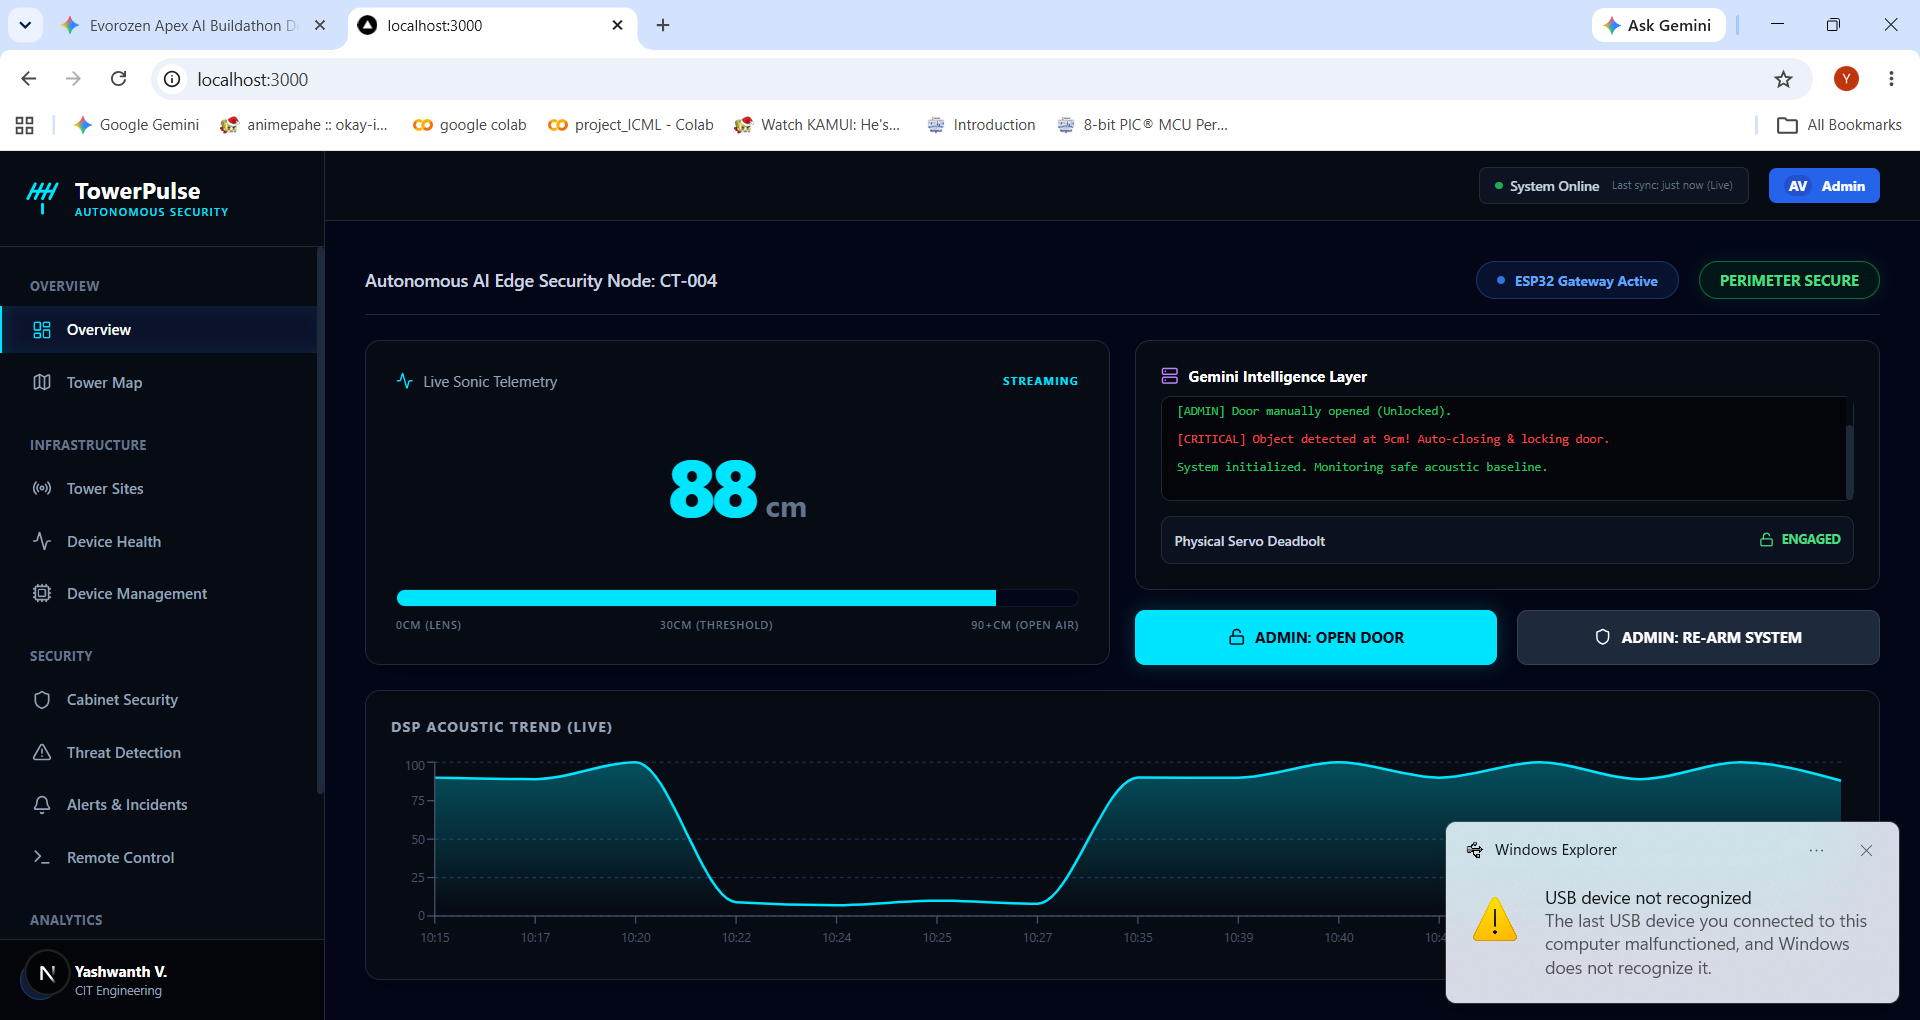Open the google colab bookmark
This screenshot has width=1920, height=1020.
[x=469, y=125]
